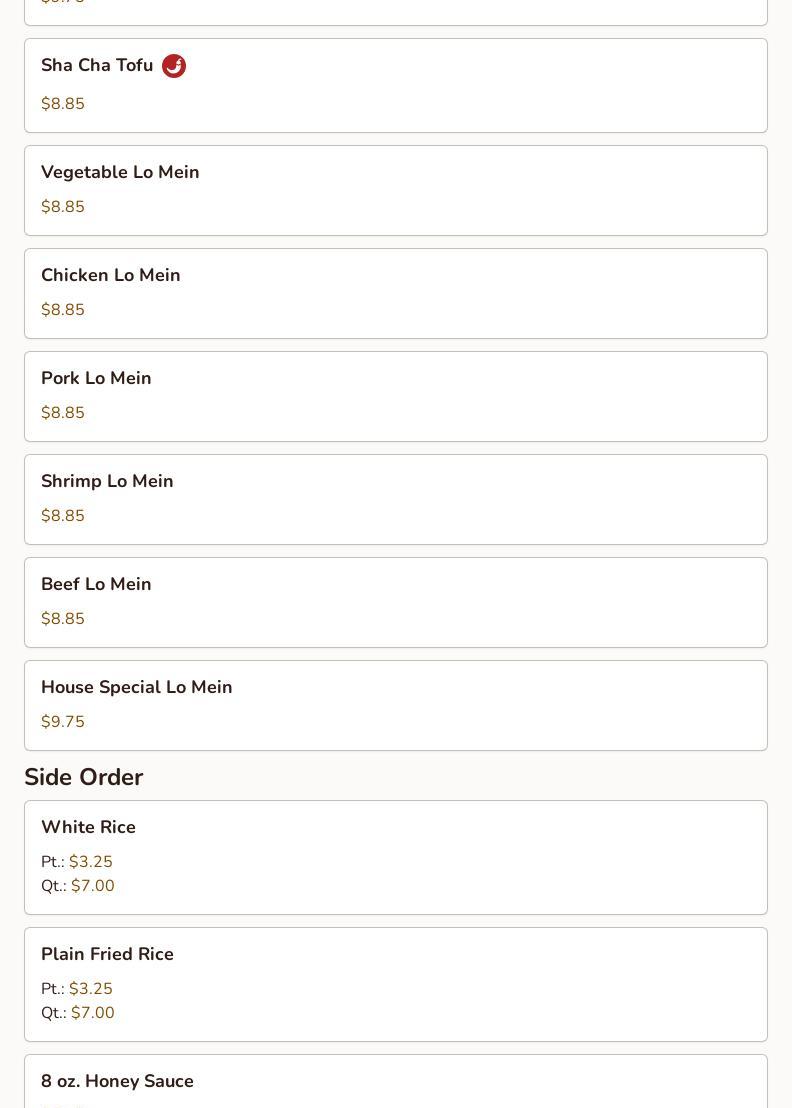Click the $9.75 House Special price

point(63,721)
